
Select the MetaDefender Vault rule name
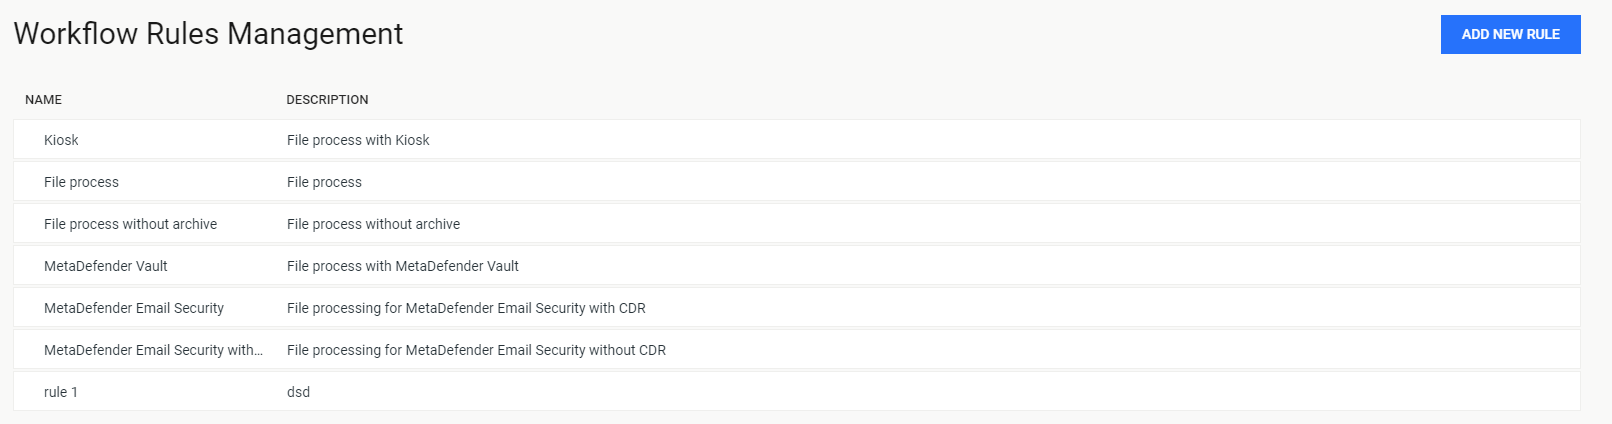(105, 266)
